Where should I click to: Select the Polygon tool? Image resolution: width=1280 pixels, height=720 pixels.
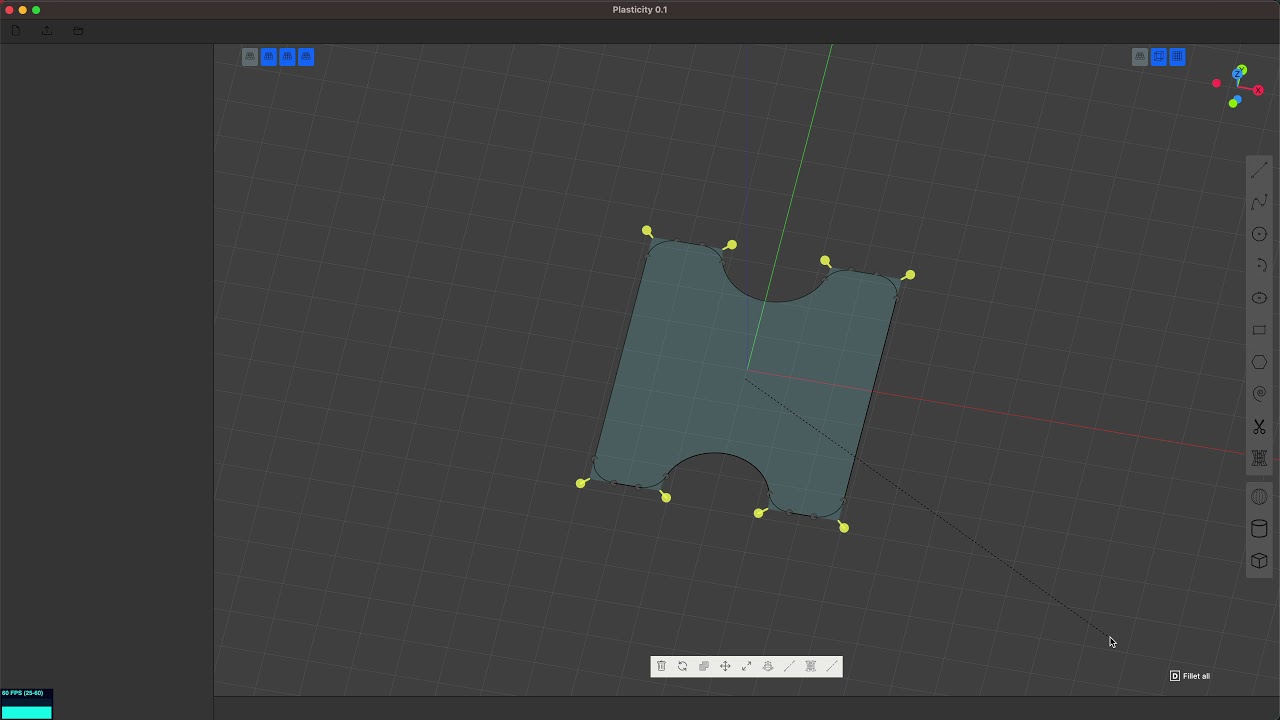(1259, 362)
